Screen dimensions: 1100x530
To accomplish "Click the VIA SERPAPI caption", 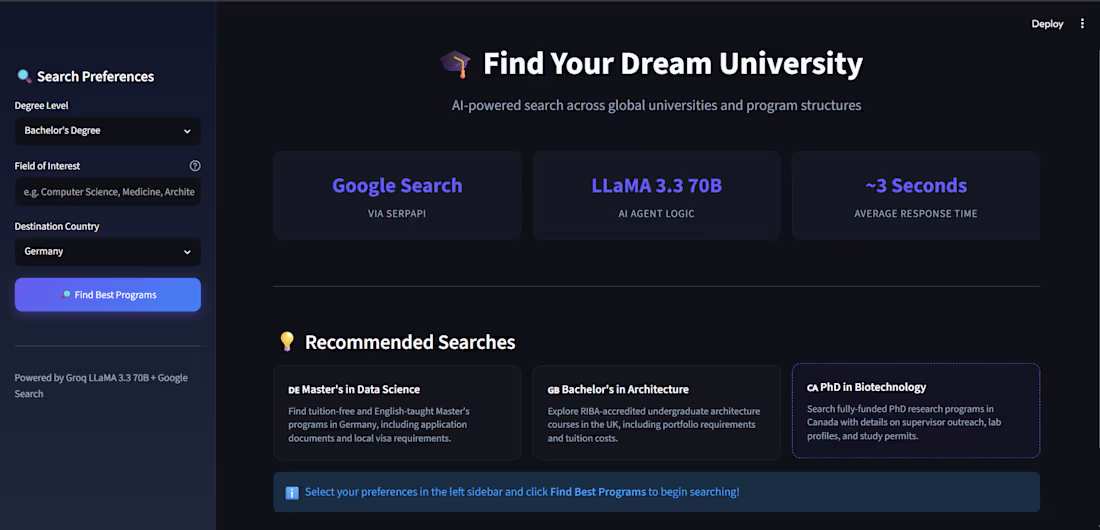I will coord(397,213).
